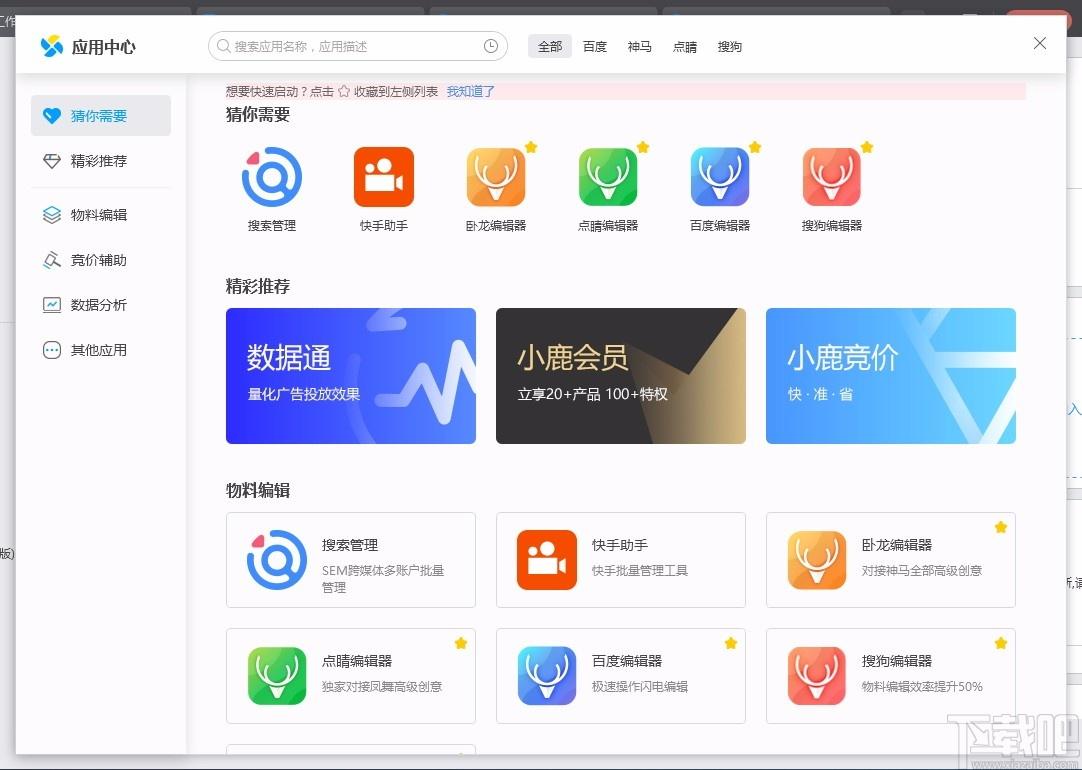Open 物料编辑 in the left sidebar

99,215
